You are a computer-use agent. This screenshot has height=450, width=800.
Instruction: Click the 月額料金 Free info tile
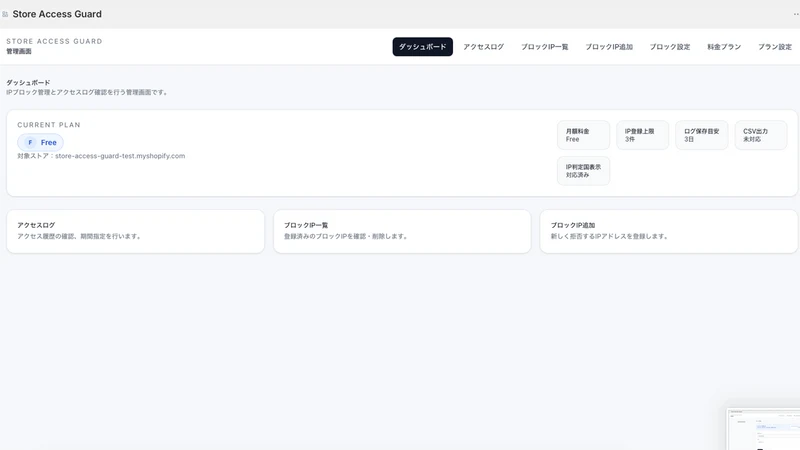[x=583, y=135]
